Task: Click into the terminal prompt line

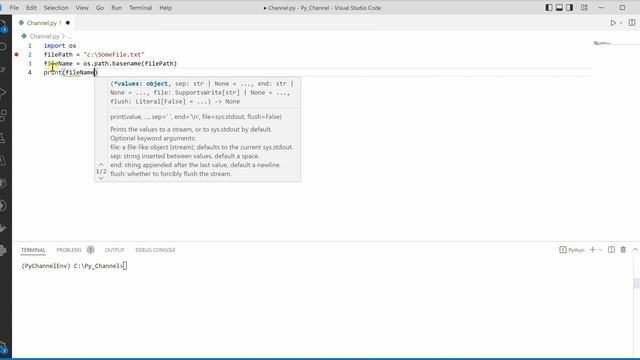Action: tap(74, 266)
